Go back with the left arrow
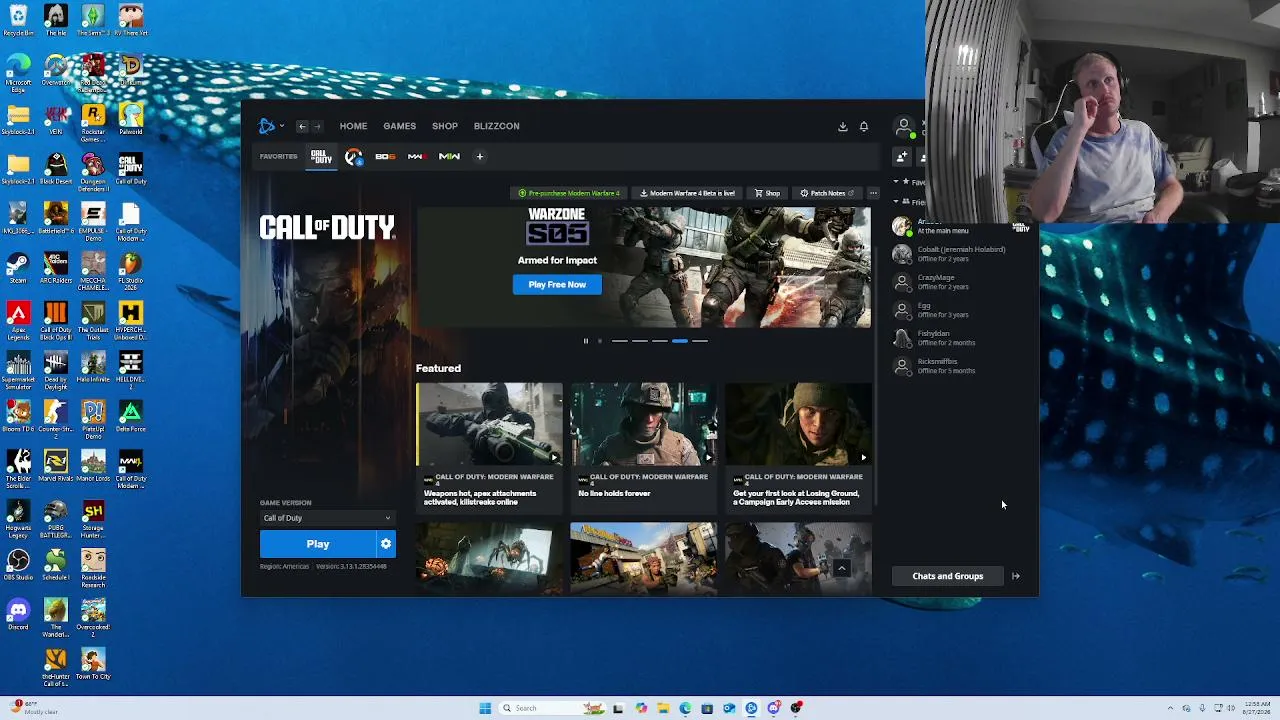 (x=302, y=127)
